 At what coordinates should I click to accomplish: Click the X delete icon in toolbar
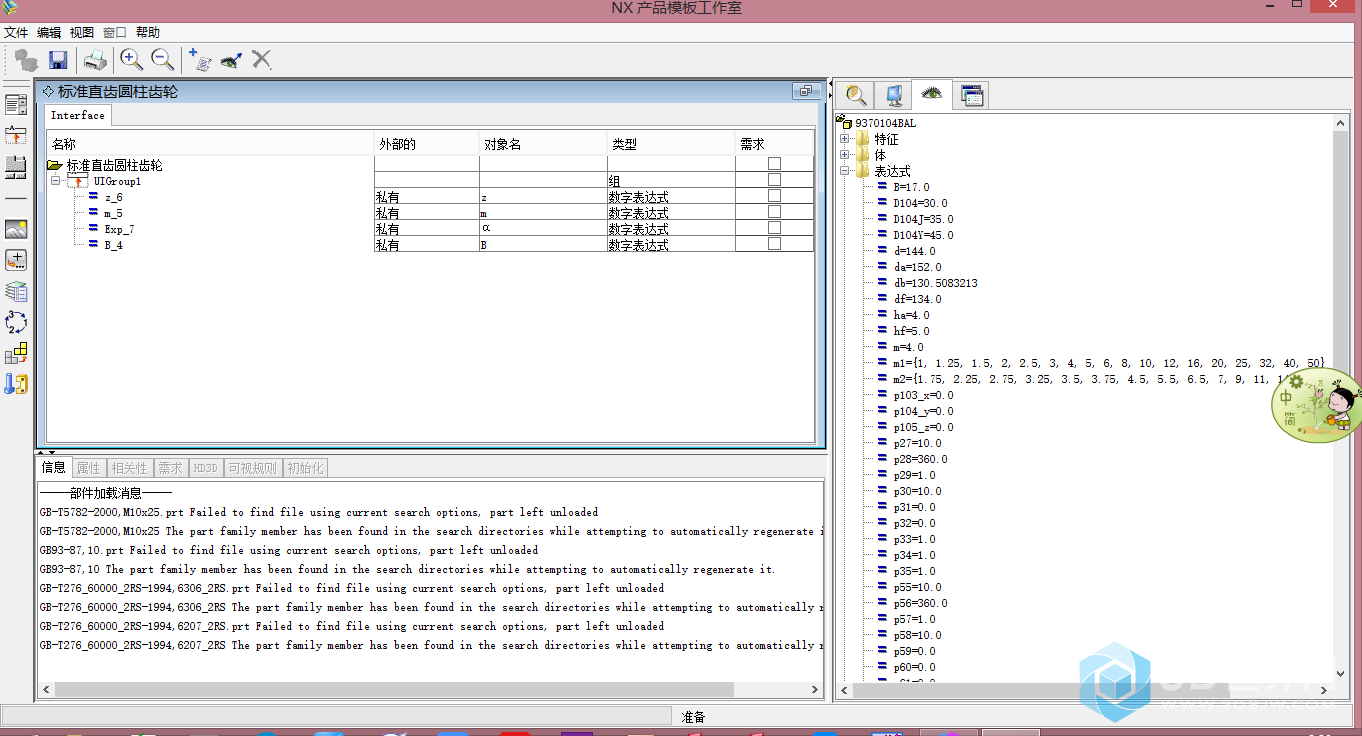pyautogui.click(x=262, y=60)
